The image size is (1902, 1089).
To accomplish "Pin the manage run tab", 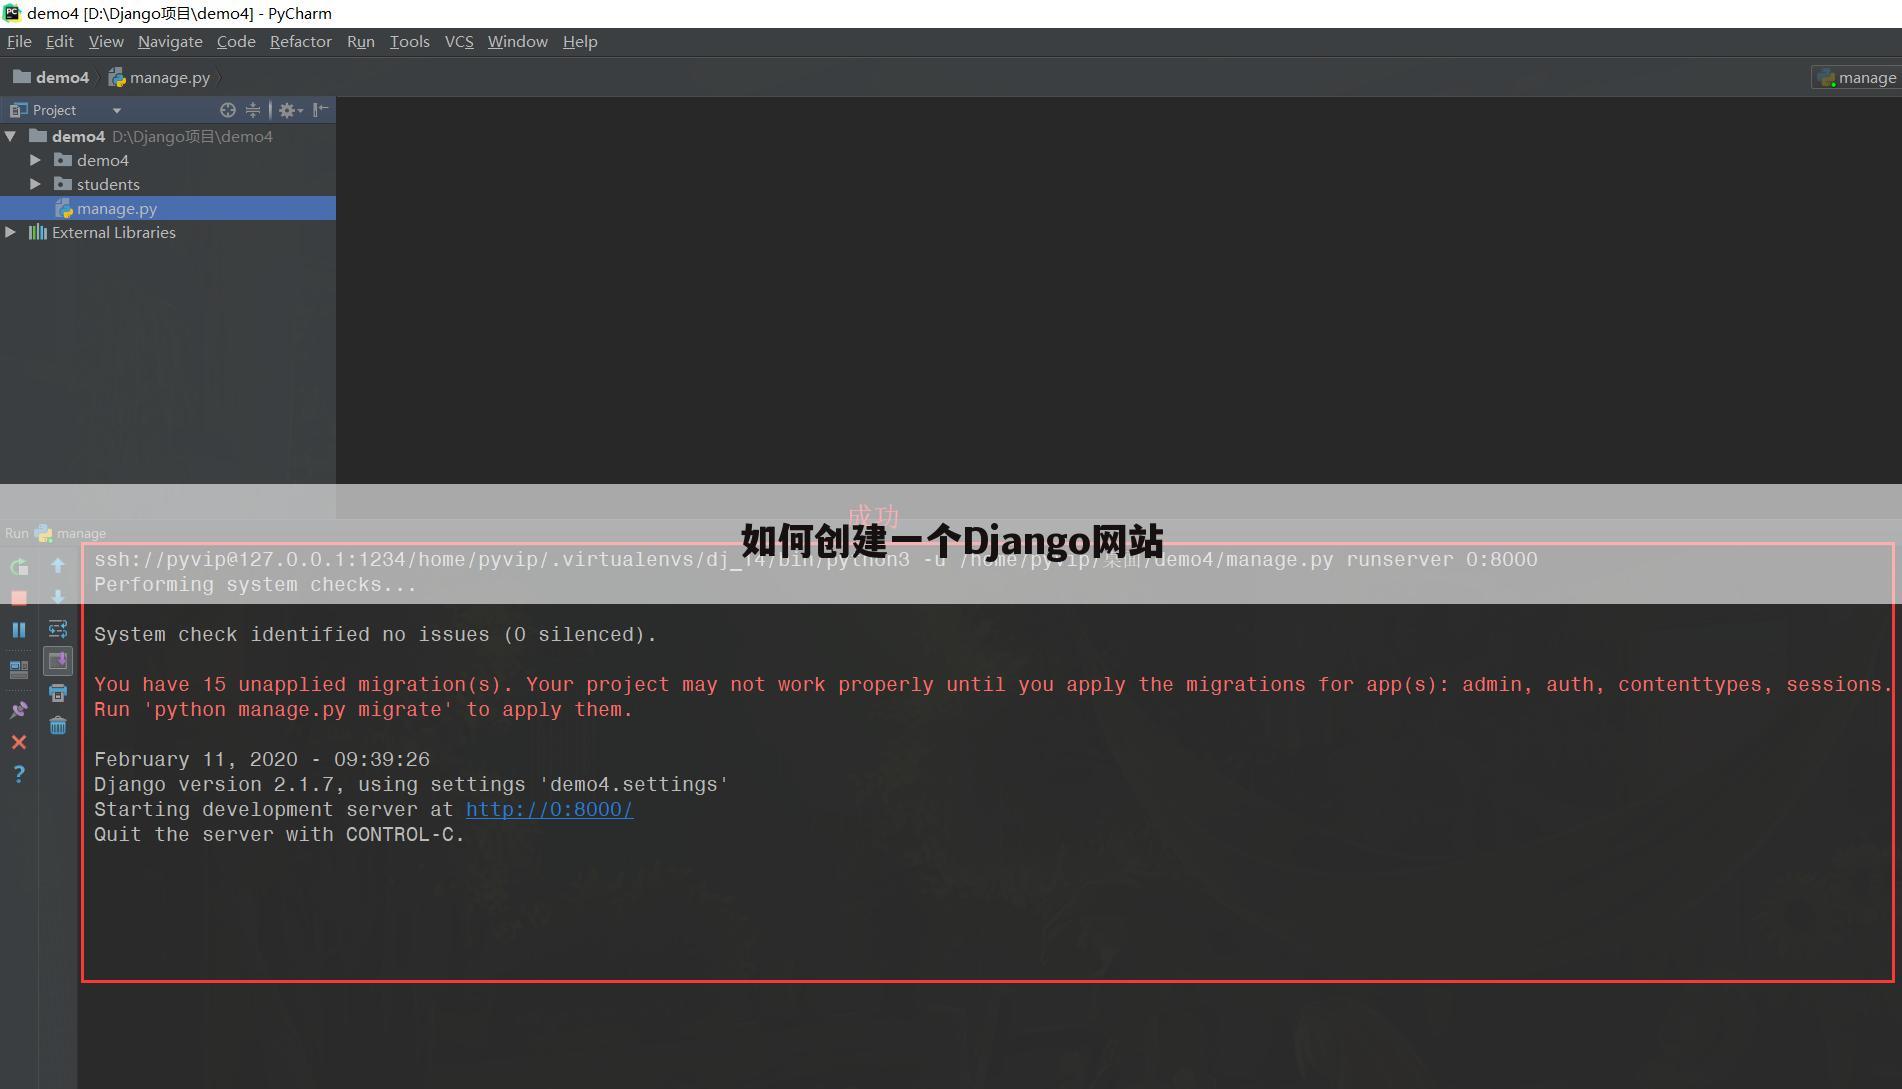I will [x=19, y=710].
